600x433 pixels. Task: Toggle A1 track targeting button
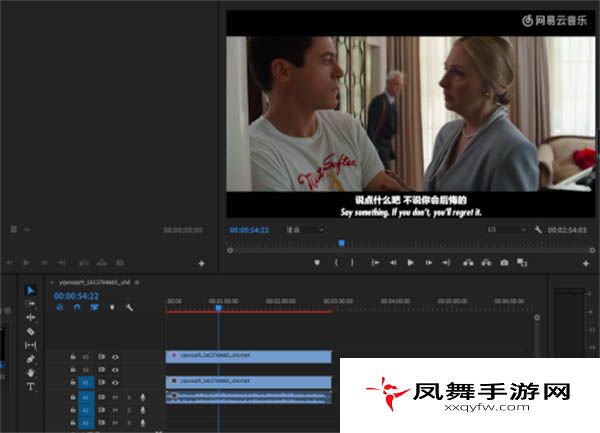86,397
